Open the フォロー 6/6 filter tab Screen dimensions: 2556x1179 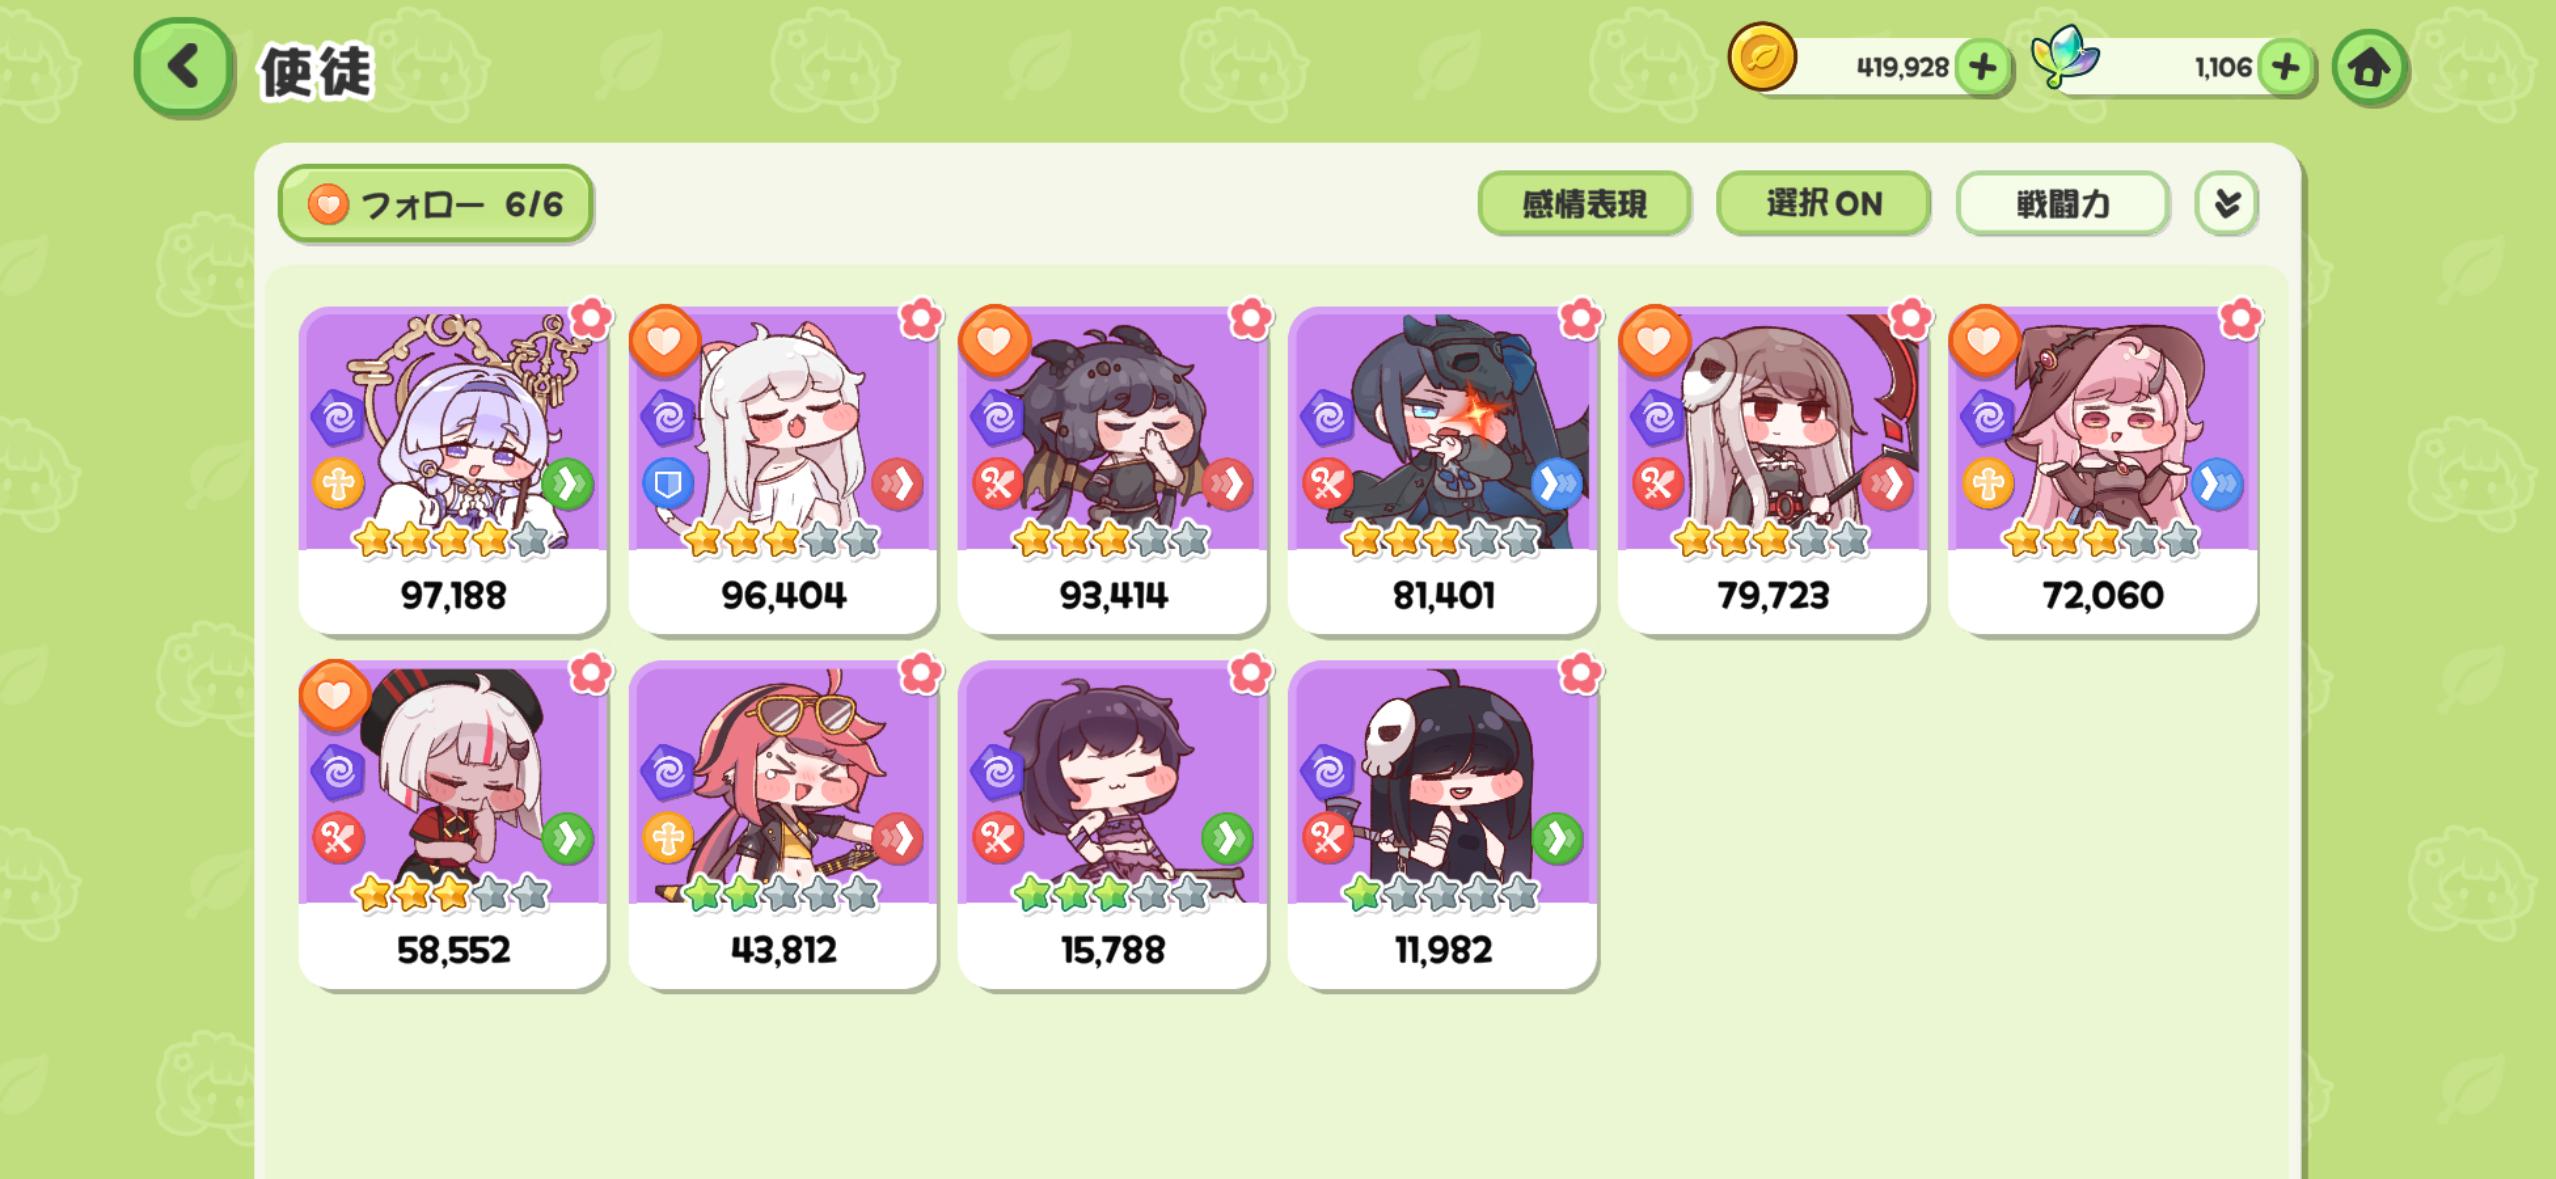click(435, 204)
